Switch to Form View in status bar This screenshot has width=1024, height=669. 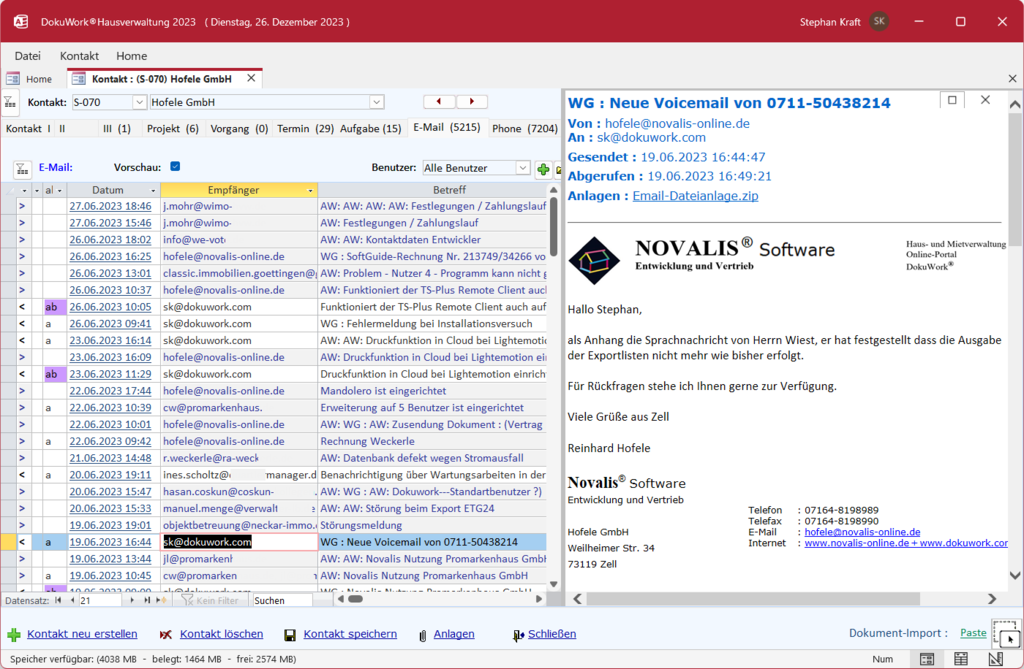point(927,659)
